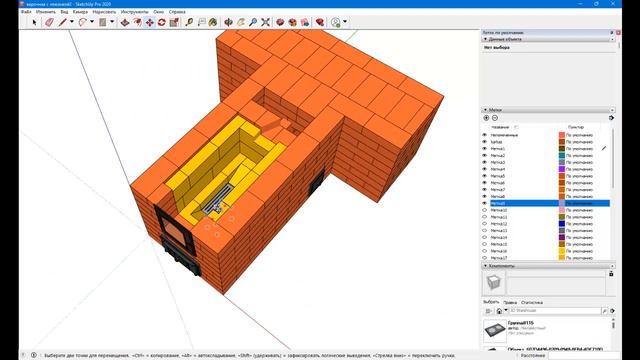Viewport: 640px width, 360px height.
Task: Select the Гриль component thumbnail
Action: tap(495, 330)
